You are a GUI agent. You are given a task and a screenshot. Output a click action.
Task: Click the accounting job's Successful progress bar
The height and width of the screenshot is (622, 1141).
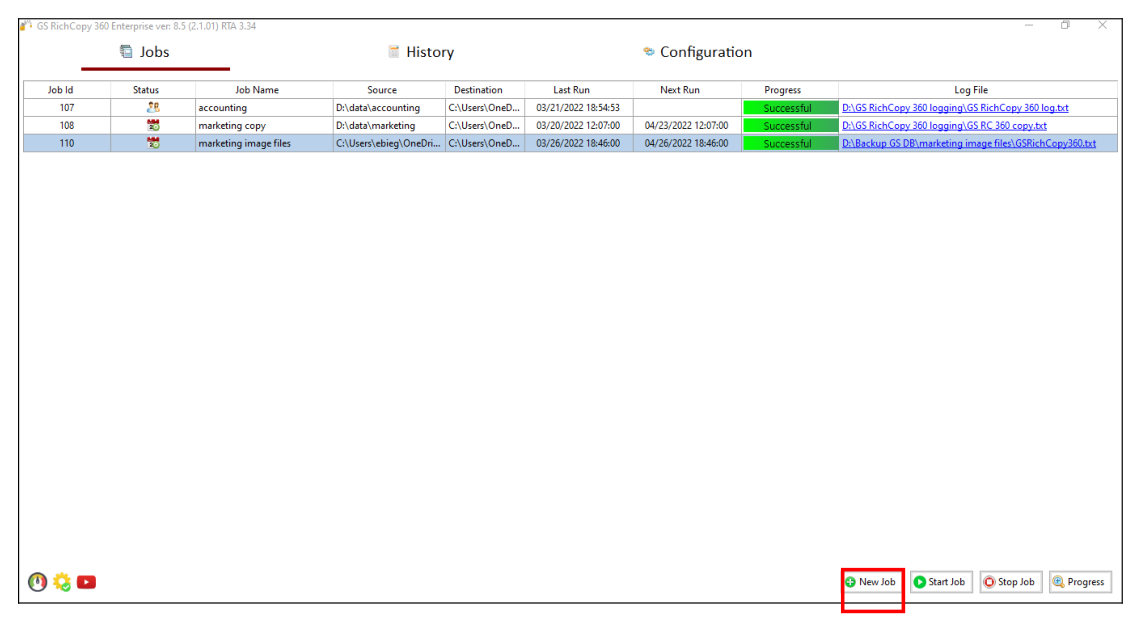pyautogui.click(x=790, y=108)
